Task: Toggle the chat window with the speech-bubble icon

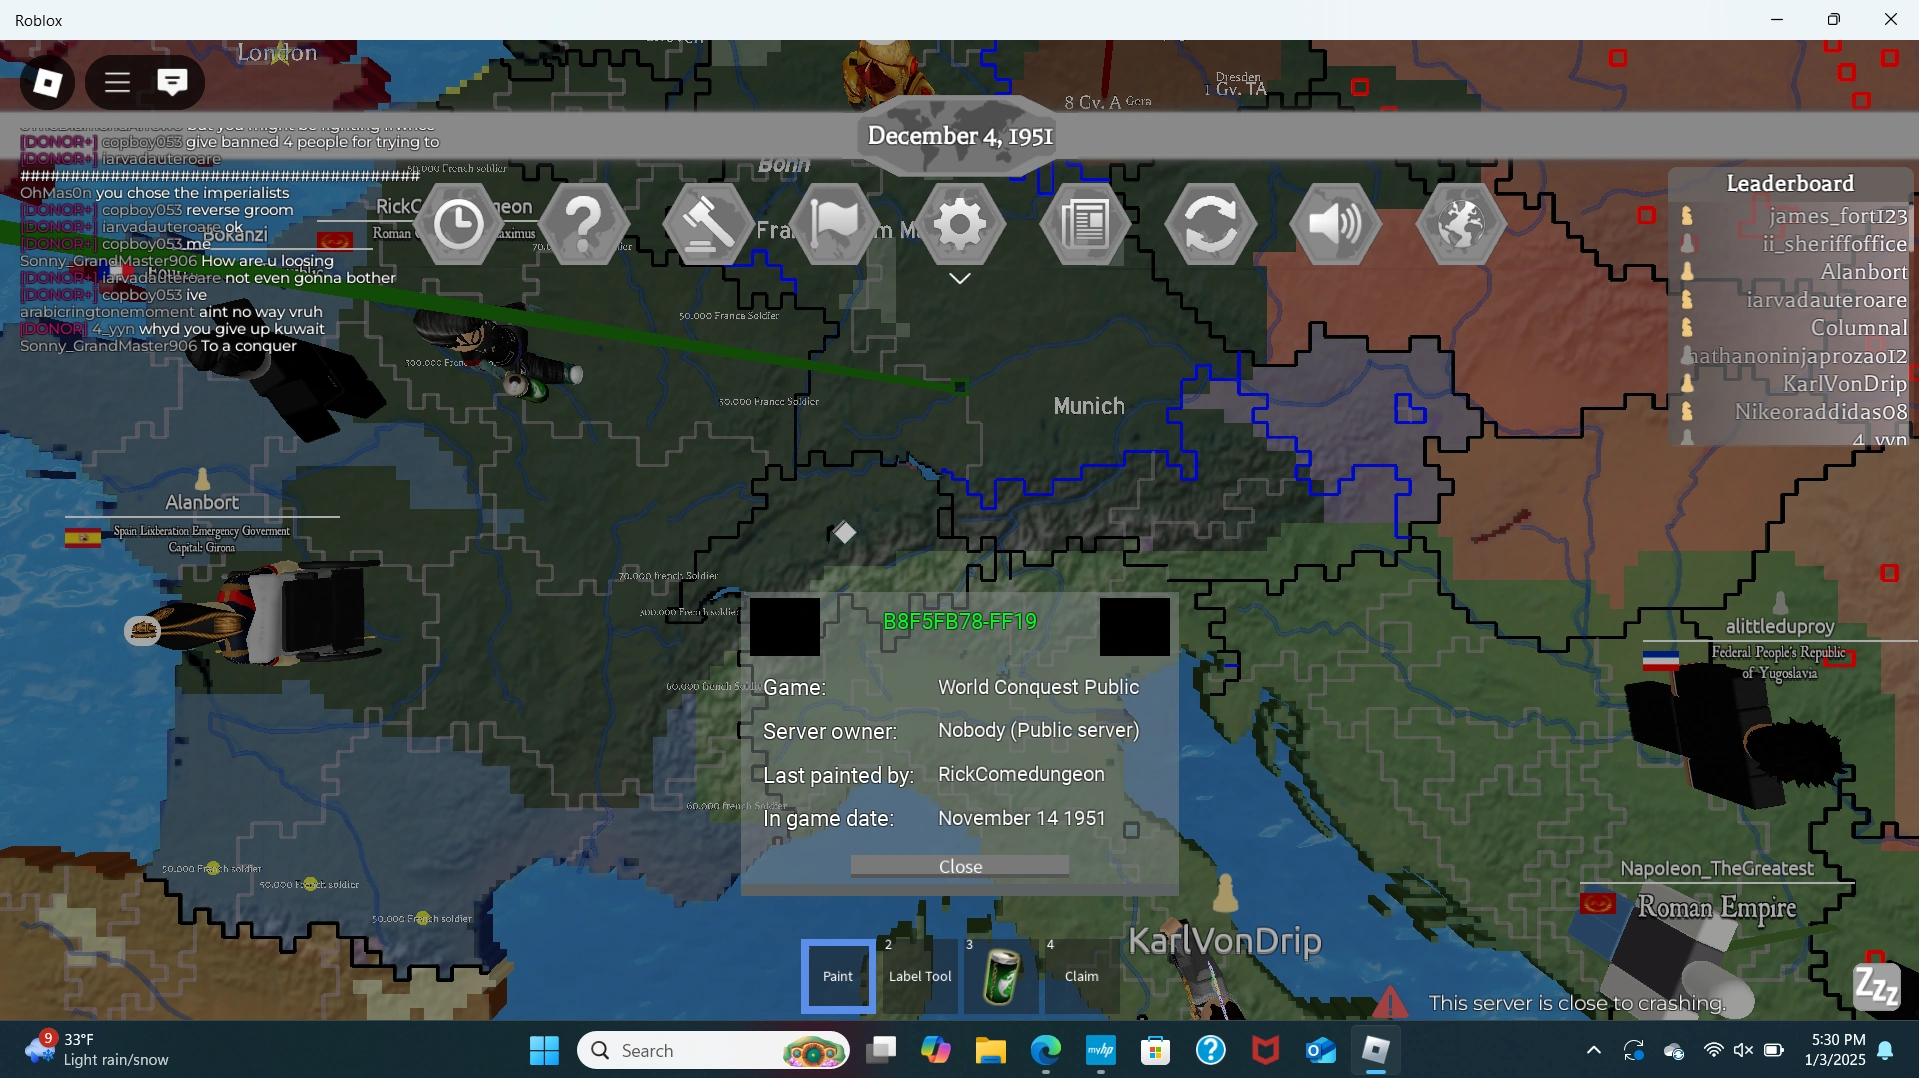Action: click(x=172, y=83)
